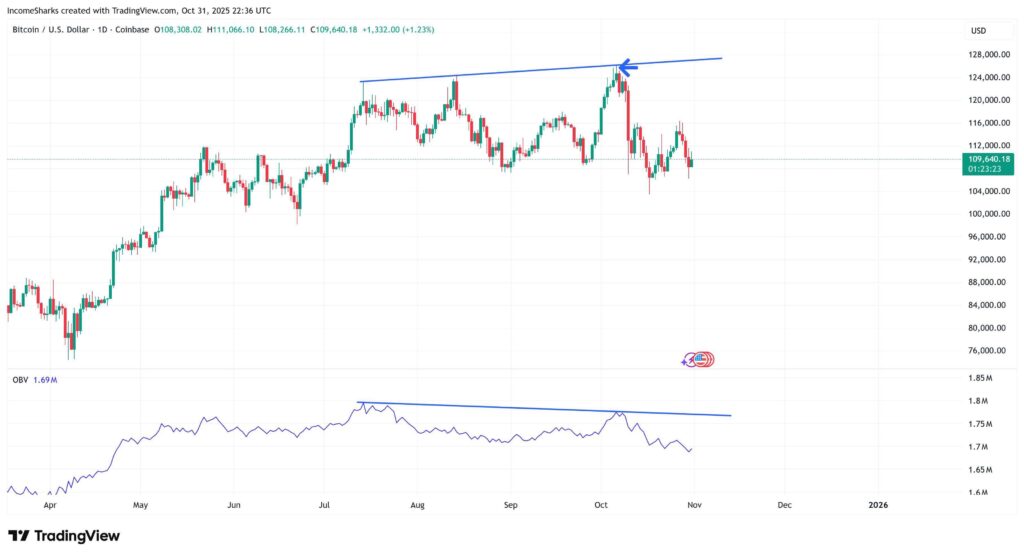
Task: Click the OBV value 1.69M
Action: pos(46,380)
